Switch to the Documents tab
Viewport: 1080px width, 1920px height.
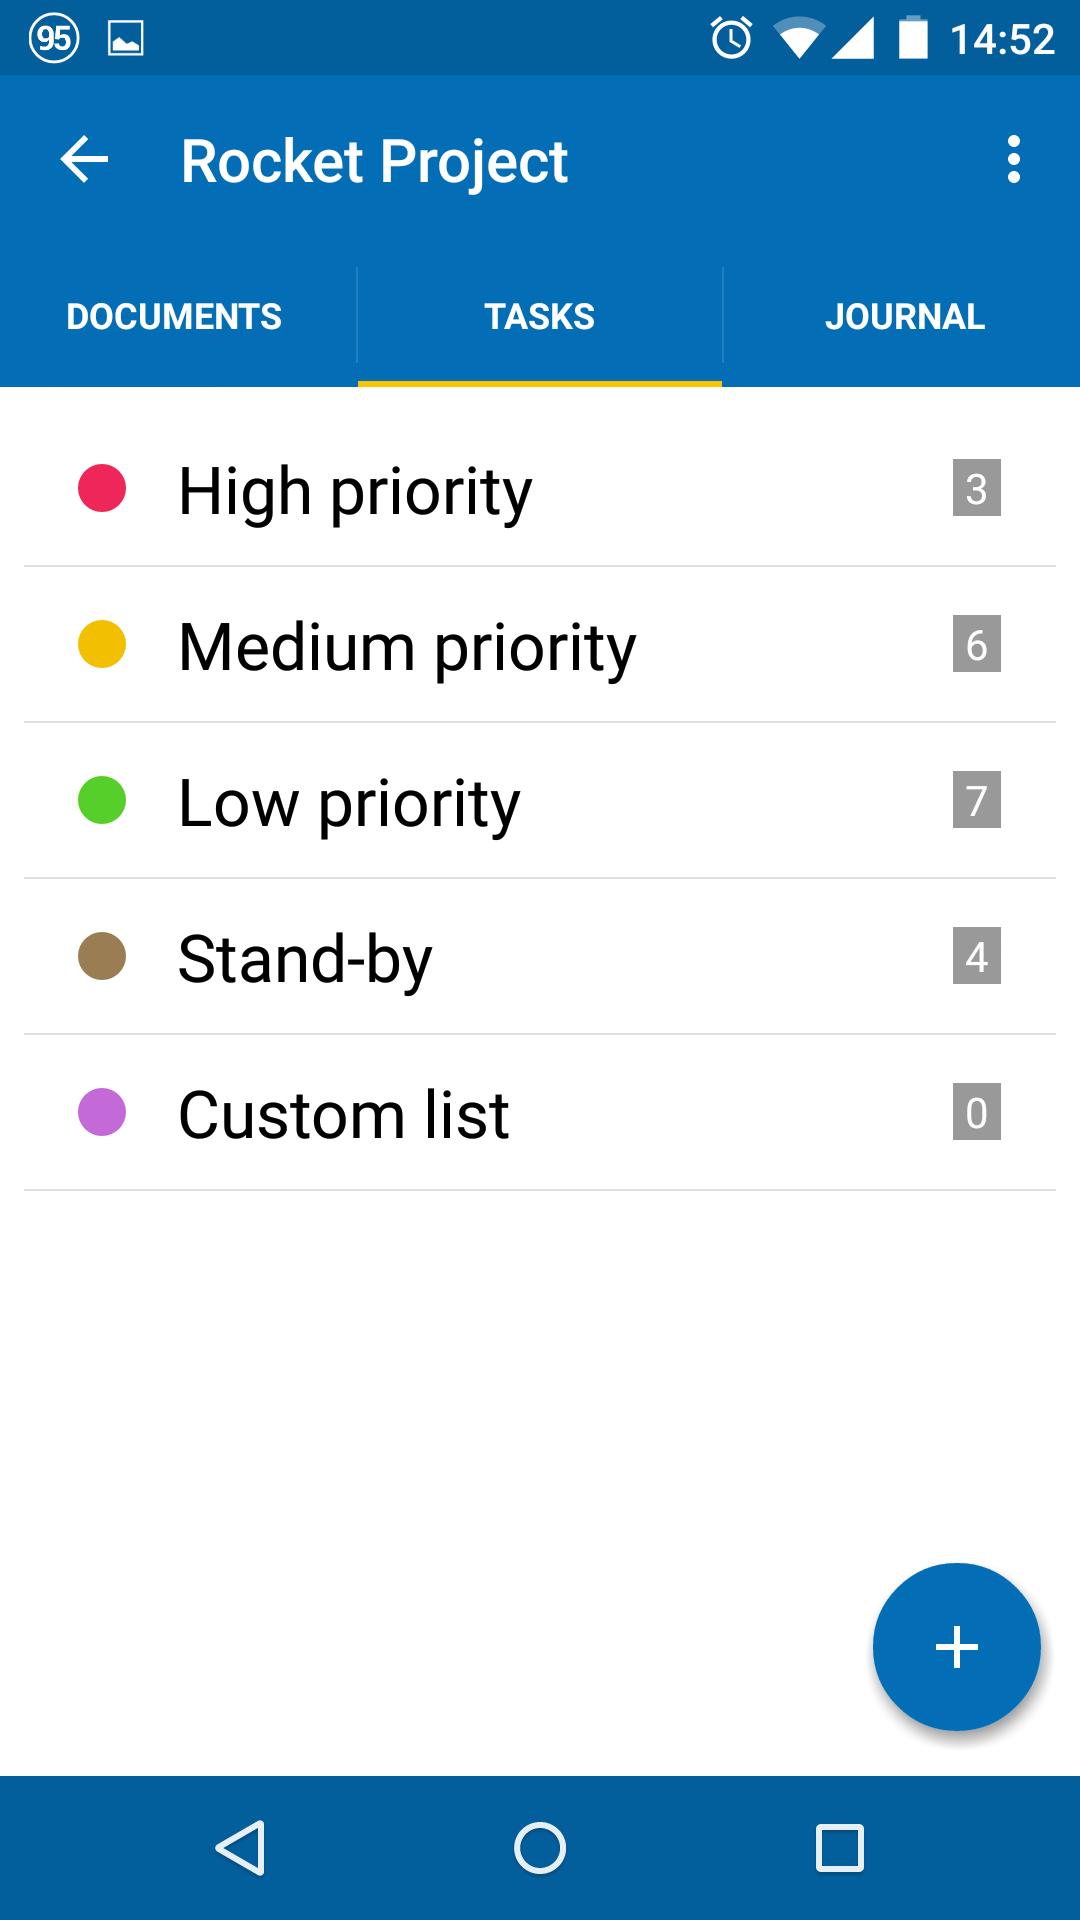point(174,317)
